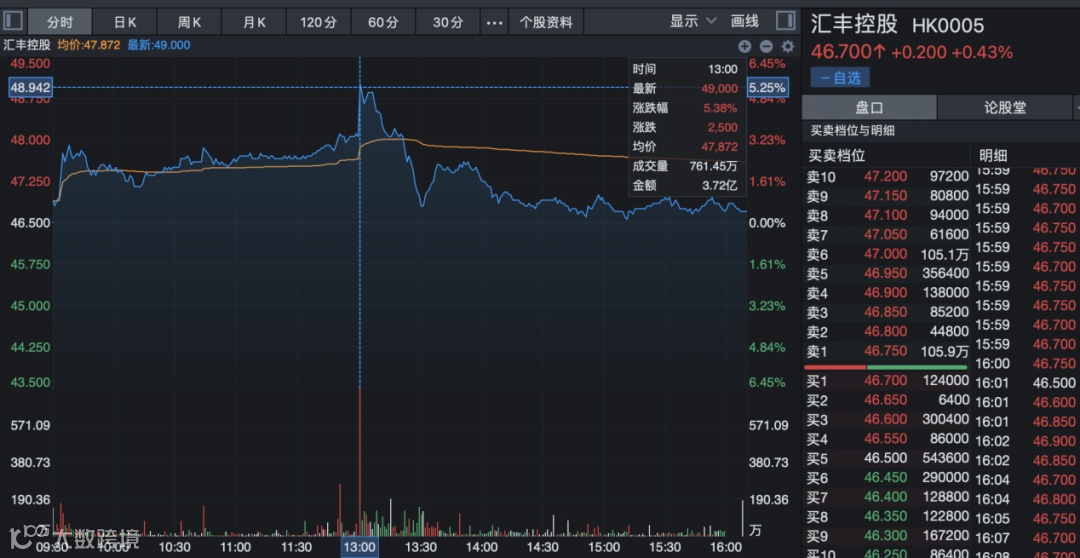This screenshot has height=558, width=1080.
Task: Remove stock via 自选 watchlist button
Action: tap(840, 78)
